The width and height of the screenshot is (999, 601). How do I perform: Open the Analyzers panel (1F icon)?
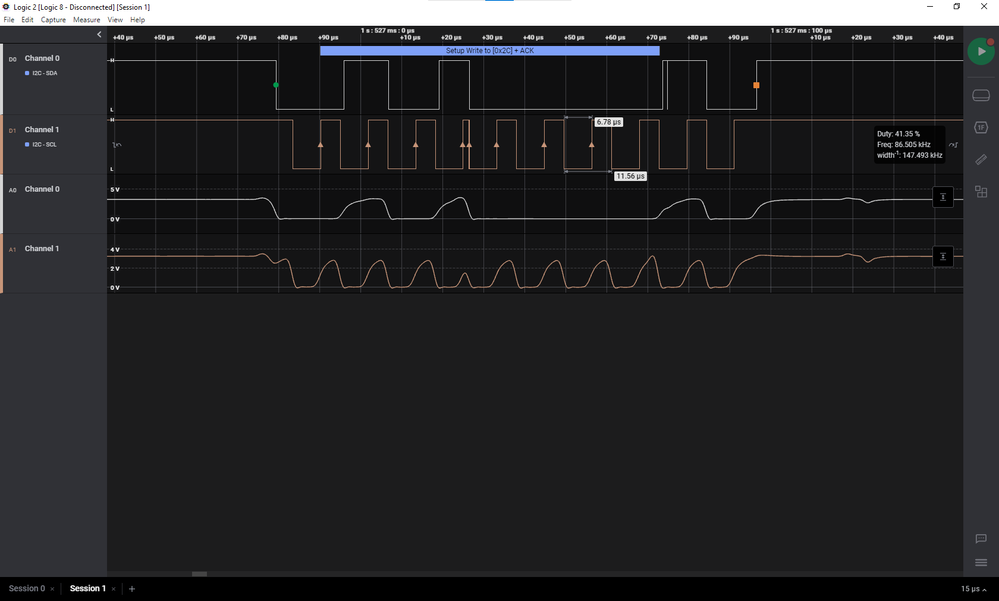point(981,127)
